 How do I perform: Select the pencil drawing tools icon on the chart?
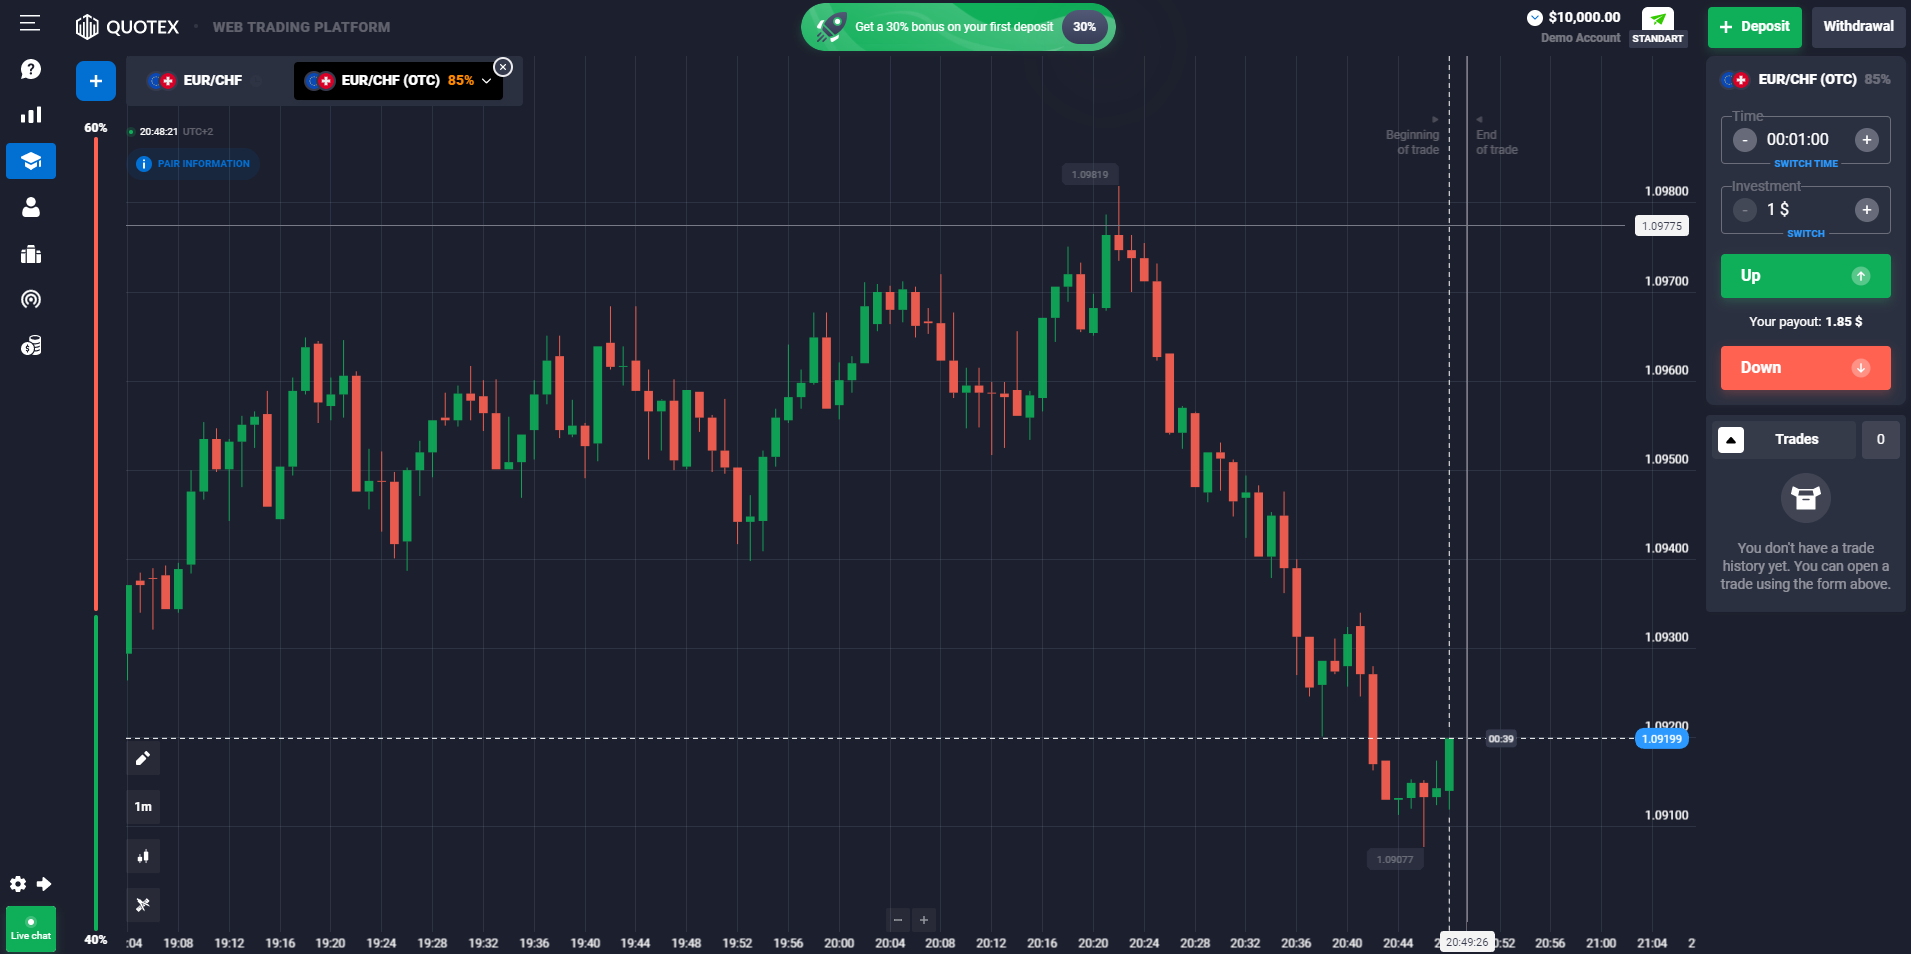[x=143, y=758]
